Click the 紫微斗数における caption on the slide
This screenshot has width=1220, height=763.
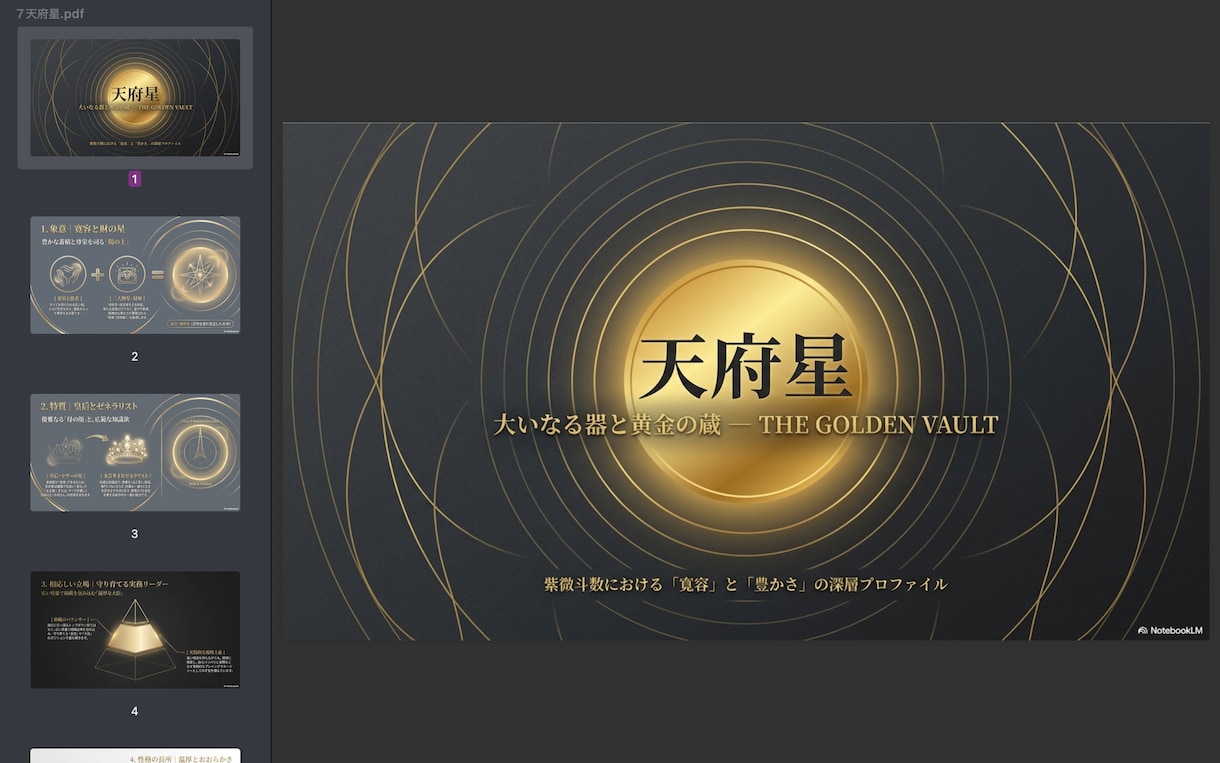coord(745,584)
